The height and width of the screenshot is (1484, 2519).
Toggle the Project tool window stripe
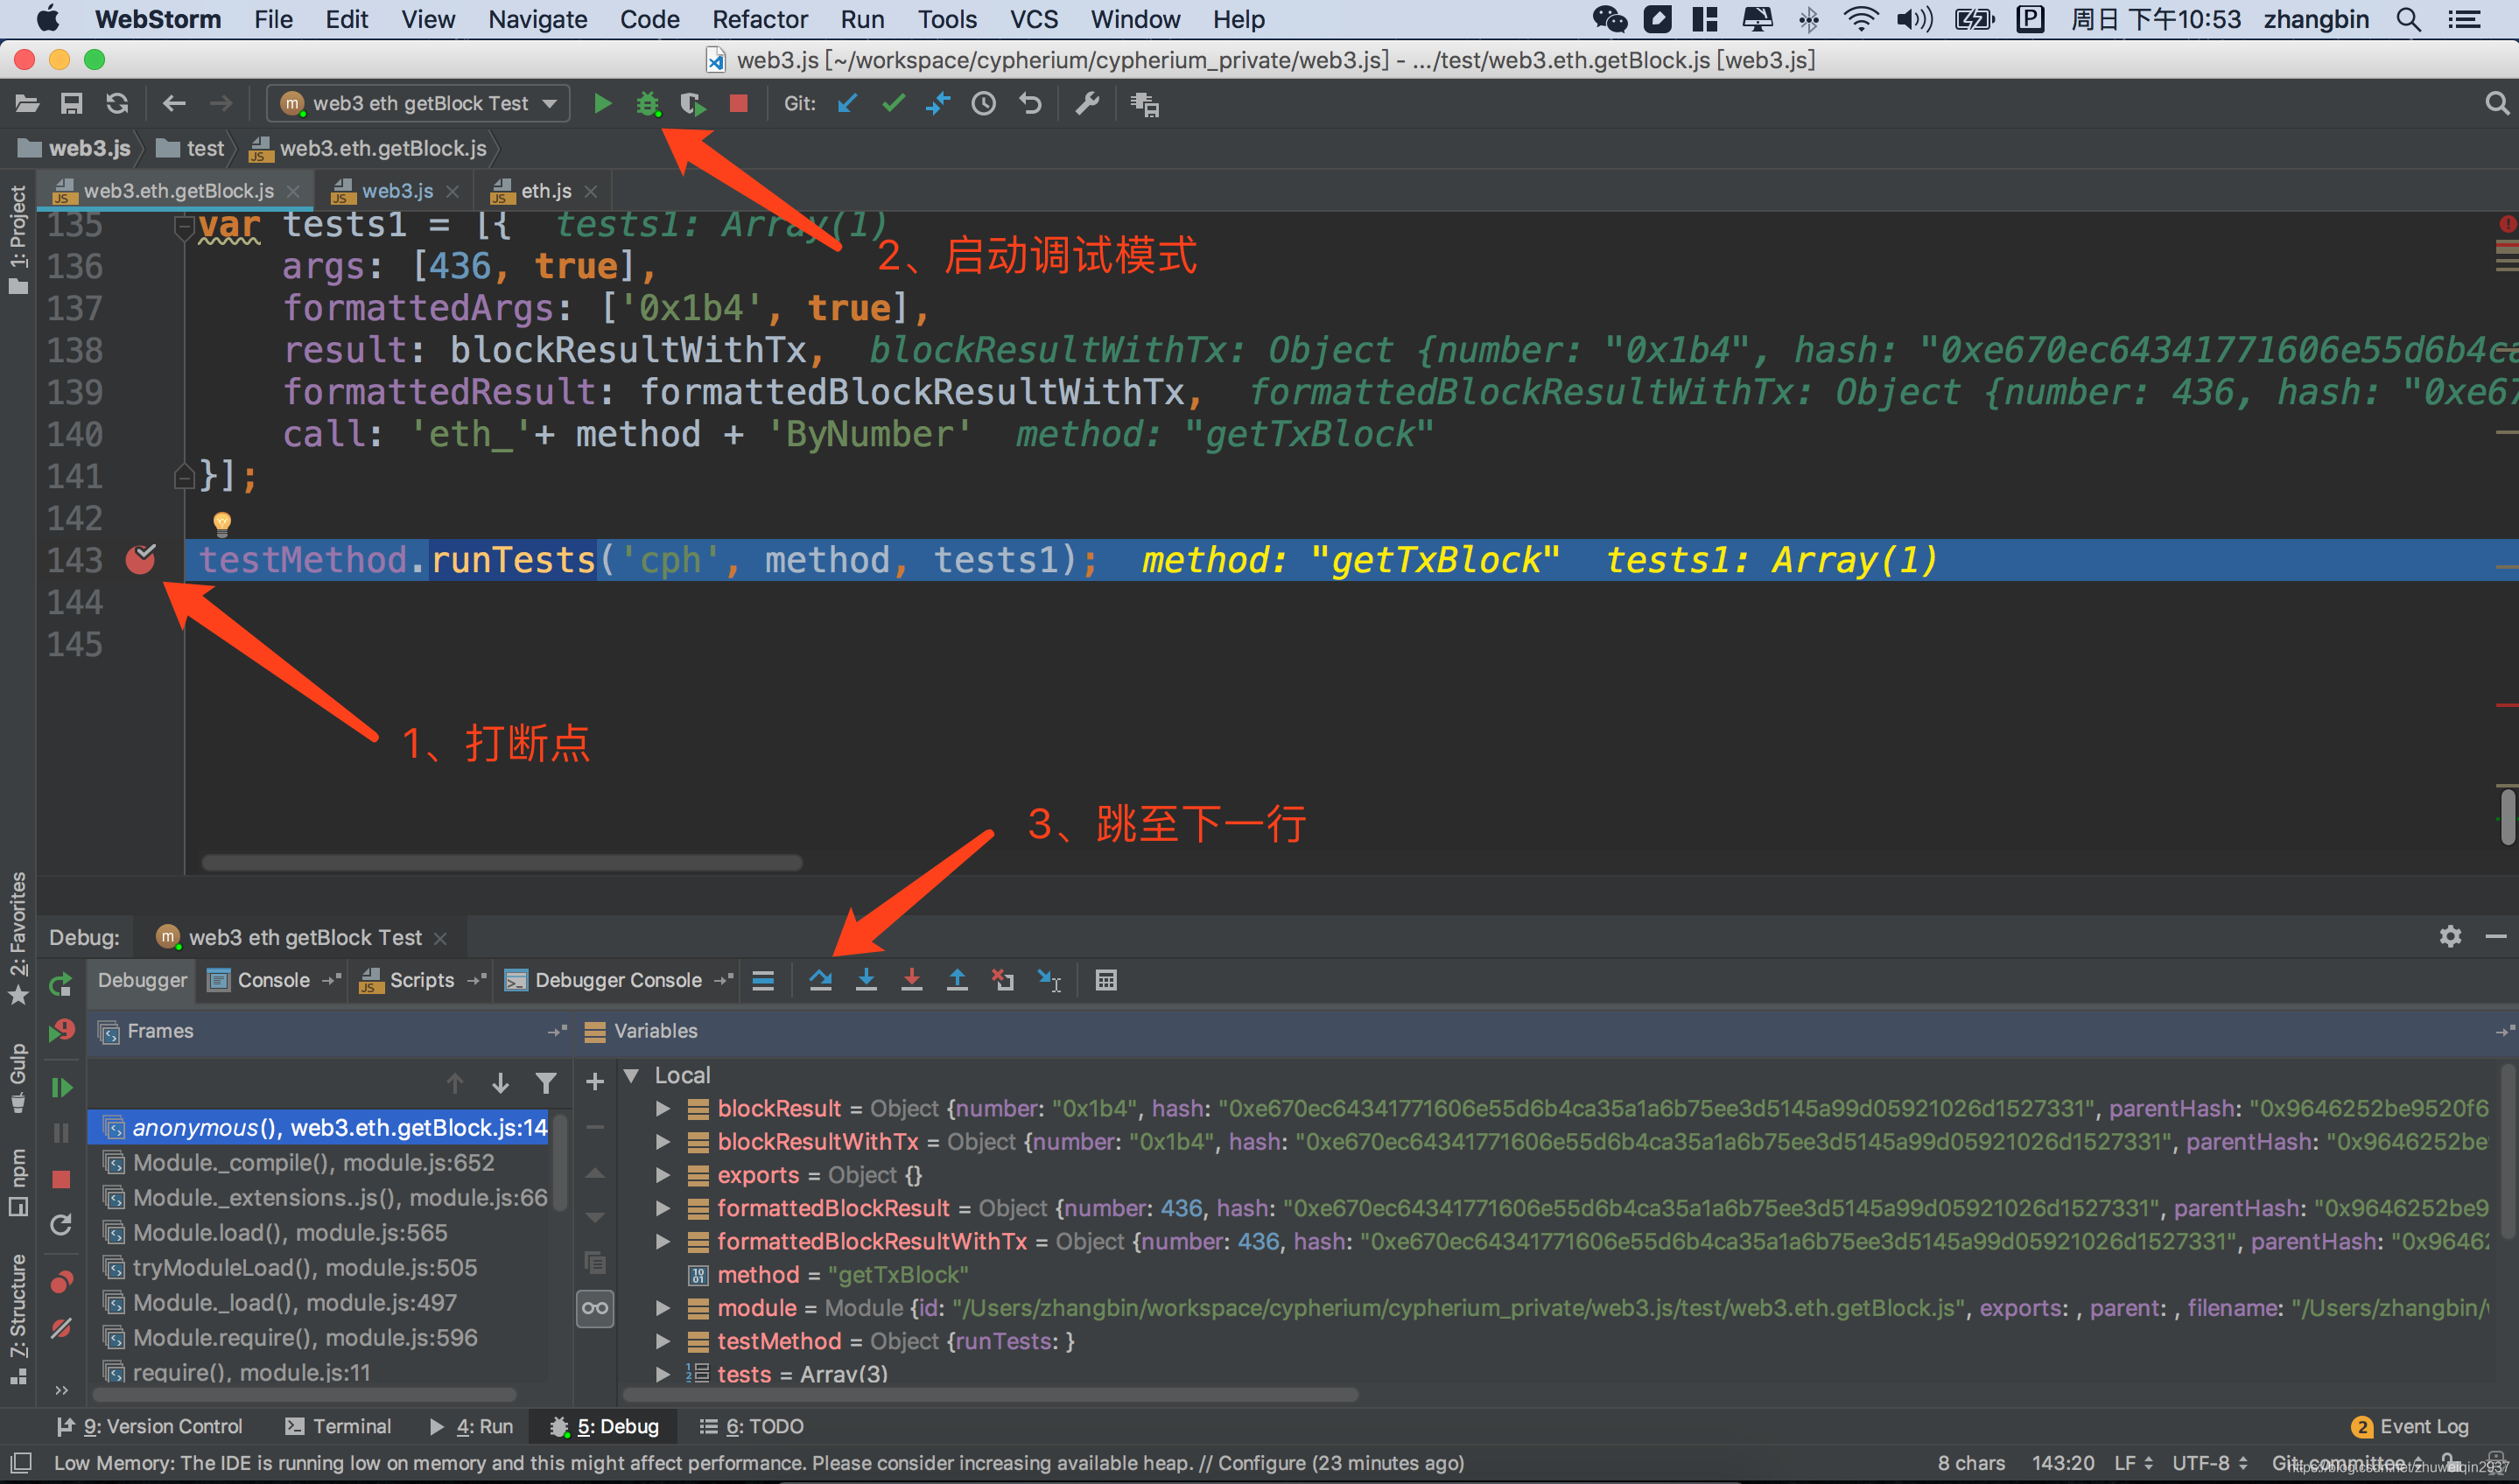[x=18, y=240]
